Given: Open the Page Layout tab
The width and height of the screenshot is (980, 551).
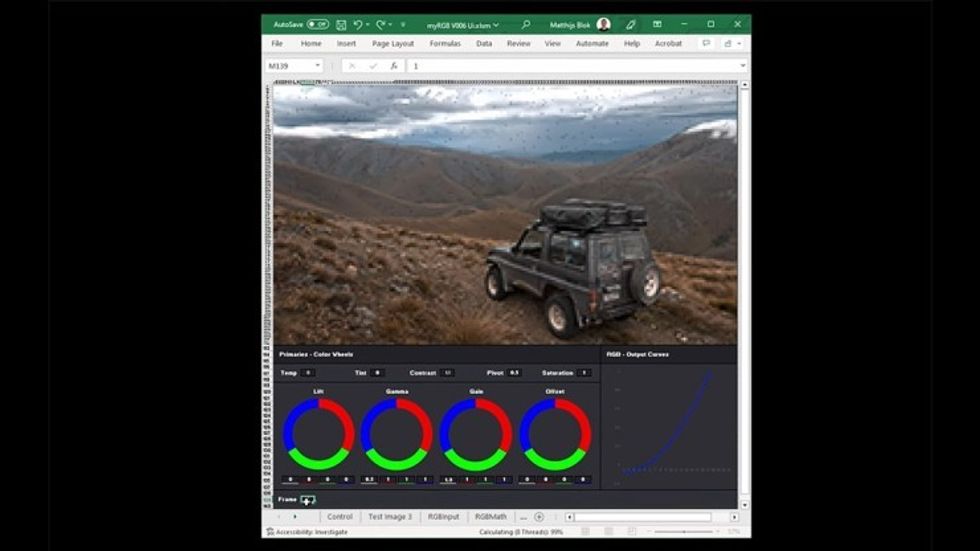Looking at the screenshot, I should click(392, 44).
